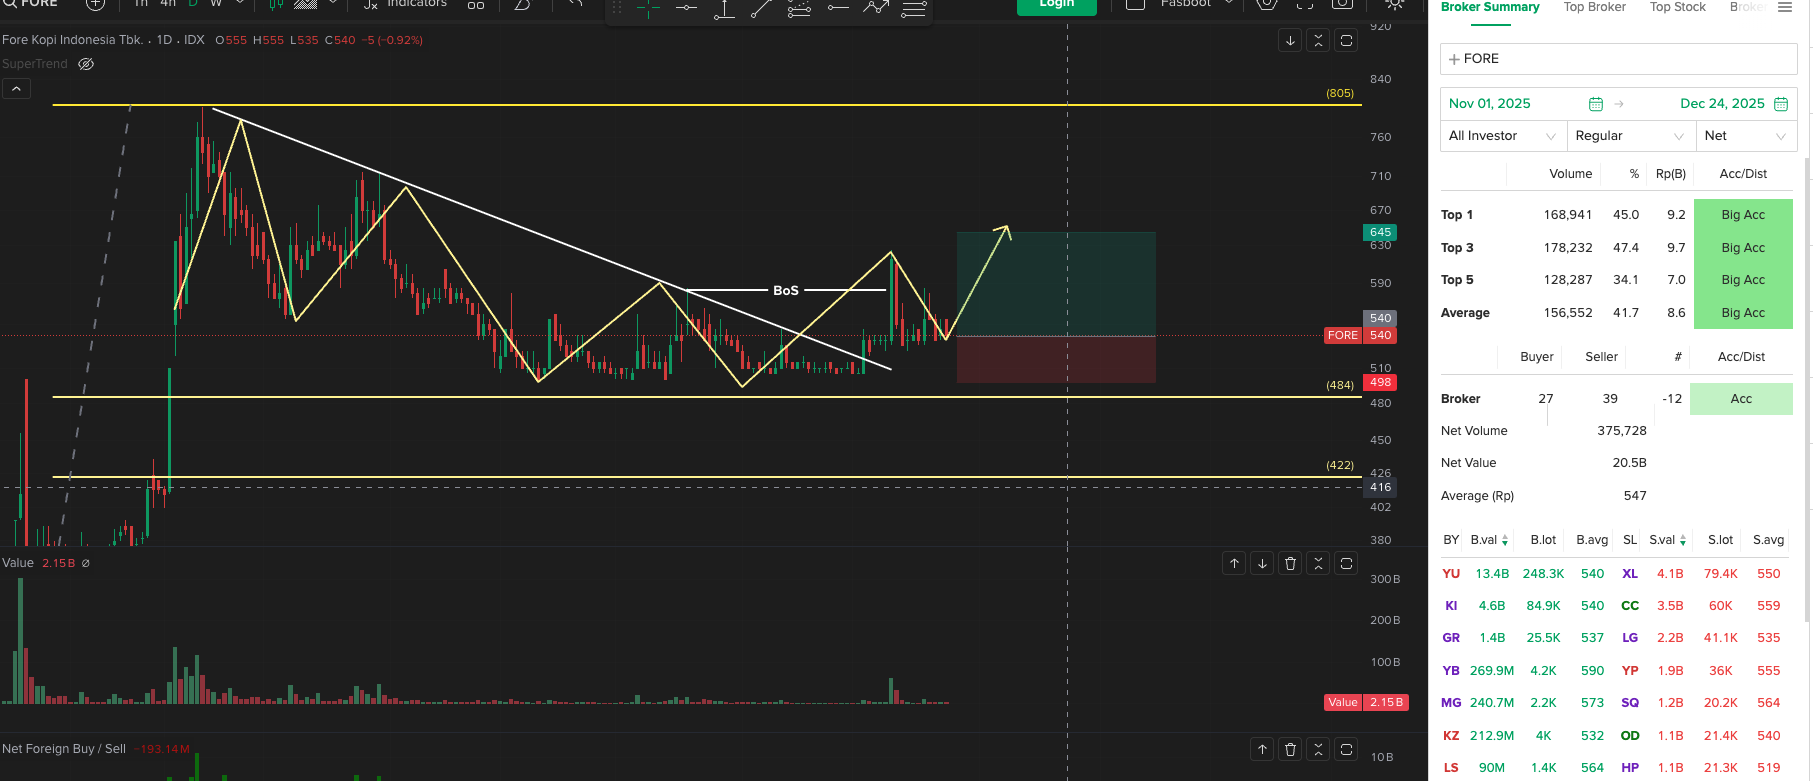This screenshot has height=781, width=1813.
Task: Switch to Top Broker tab
Action: (1595, 7)
